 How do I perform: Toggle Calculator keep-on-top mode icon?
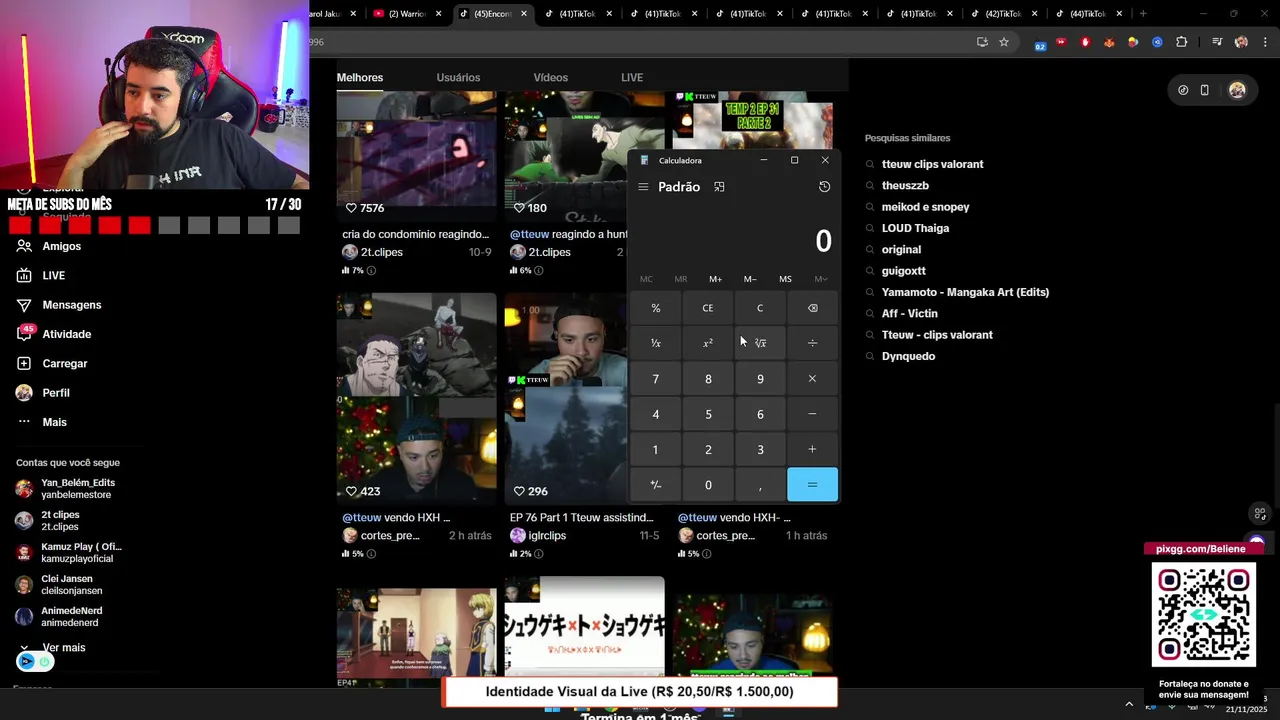[x=719, y=187]
